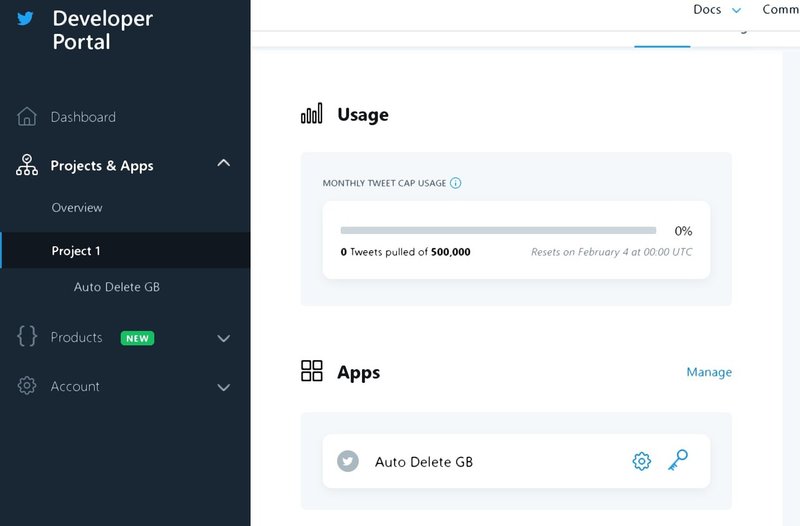Open Auto Delete GB app settings gear
Viewport: 800px width, 526px height.
pyautogui.click(x=642, y=461)
